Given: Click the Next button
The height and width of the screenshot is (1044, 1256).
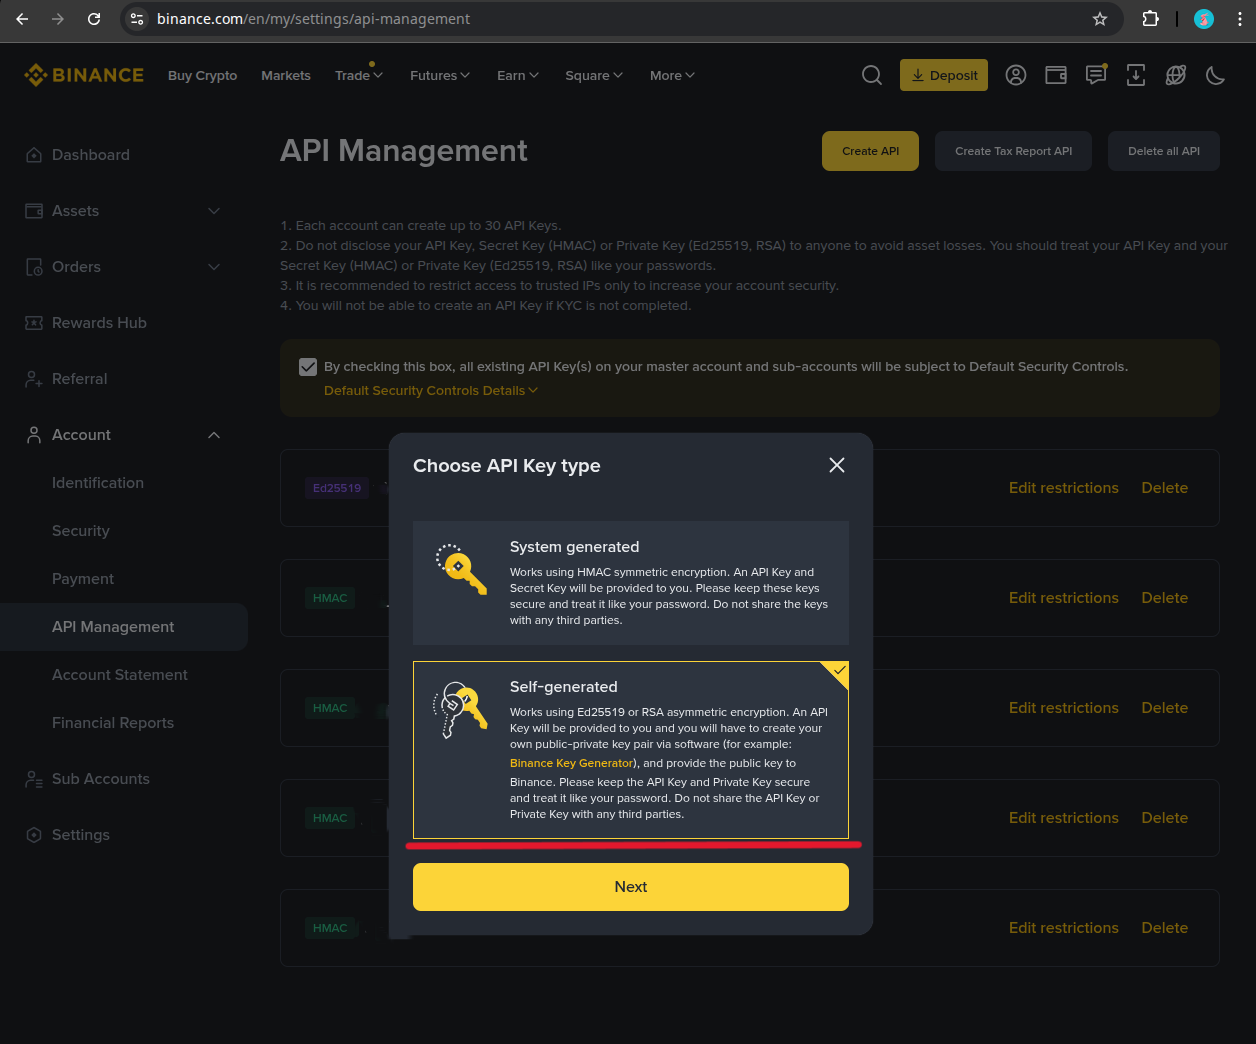Looking at the screenshot, I should pyautogui.click(x=631, y=887).
